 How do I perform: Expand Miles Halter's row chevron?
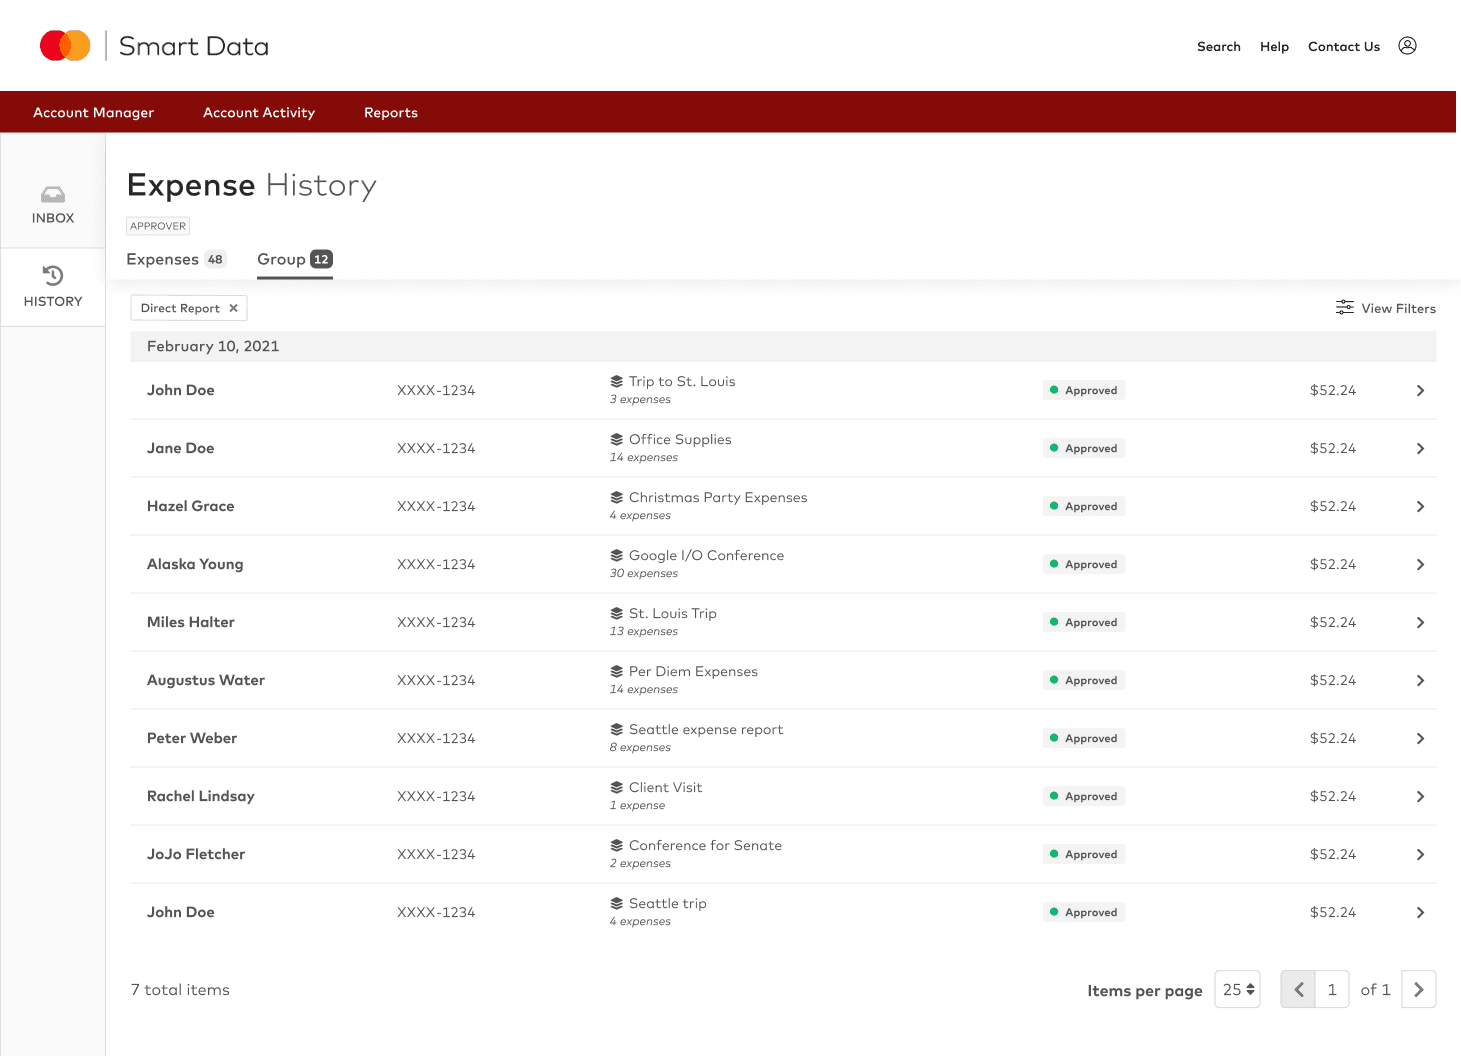[1420, 622]
